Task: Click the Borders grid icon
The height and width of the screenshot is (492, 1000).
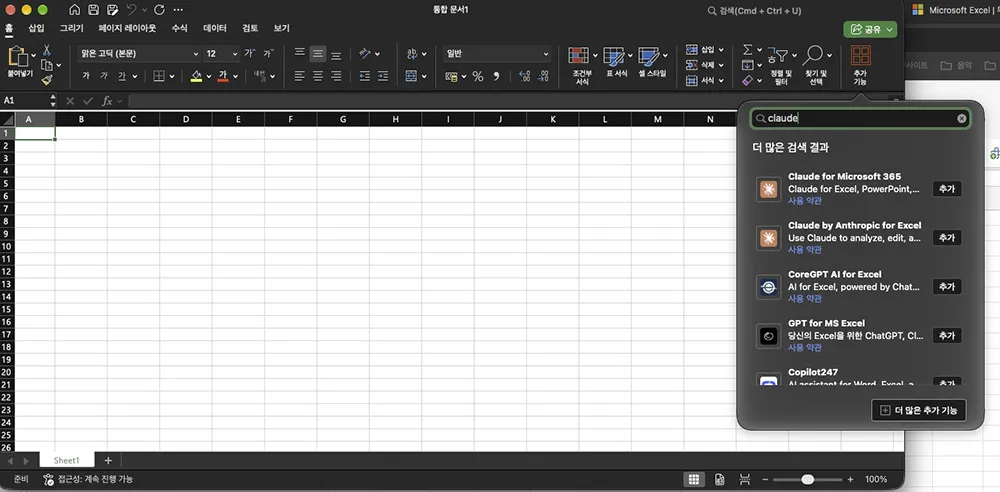Action: click(159, 76)
